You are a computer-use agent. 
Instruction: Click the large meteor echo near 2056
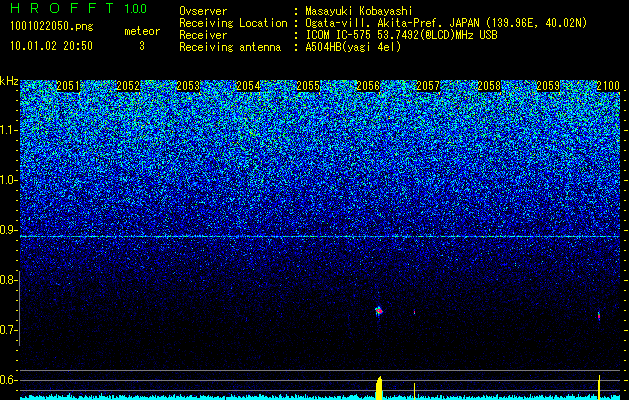tap(379, 311)
